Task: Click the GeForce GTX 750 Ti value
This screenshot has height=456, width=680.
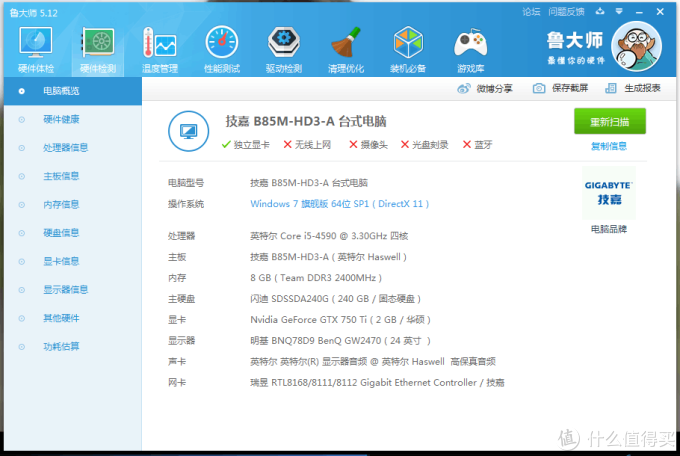Action: tap(340, 320)
